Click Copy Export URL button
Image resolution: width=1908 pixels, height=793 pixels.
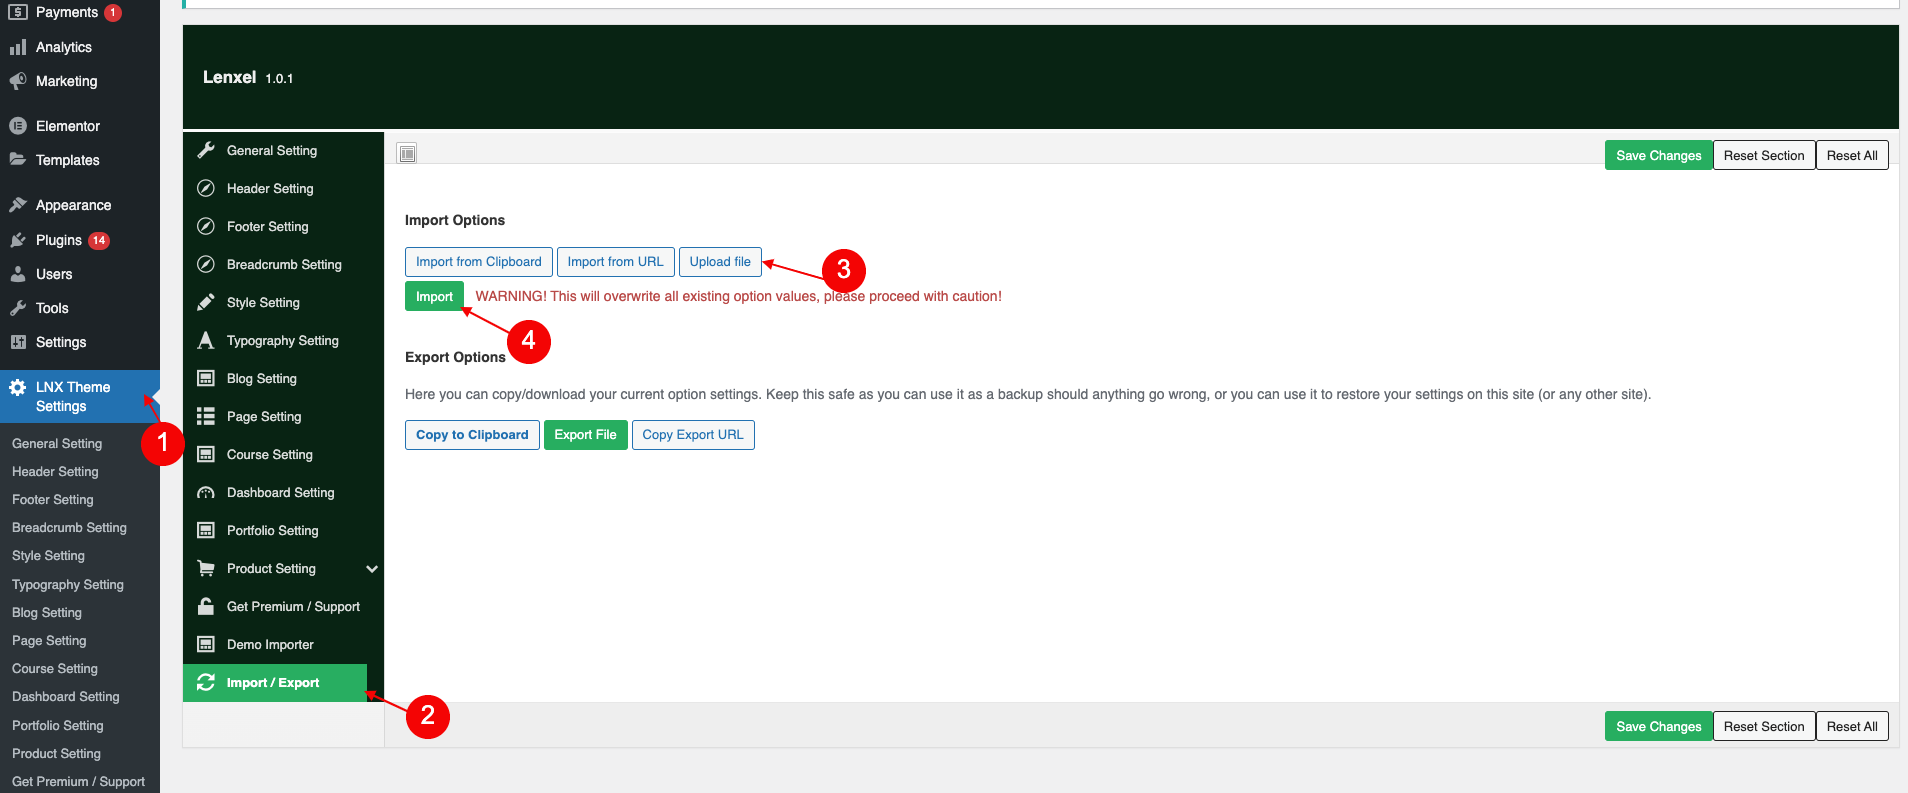click(x=693, y=435)
